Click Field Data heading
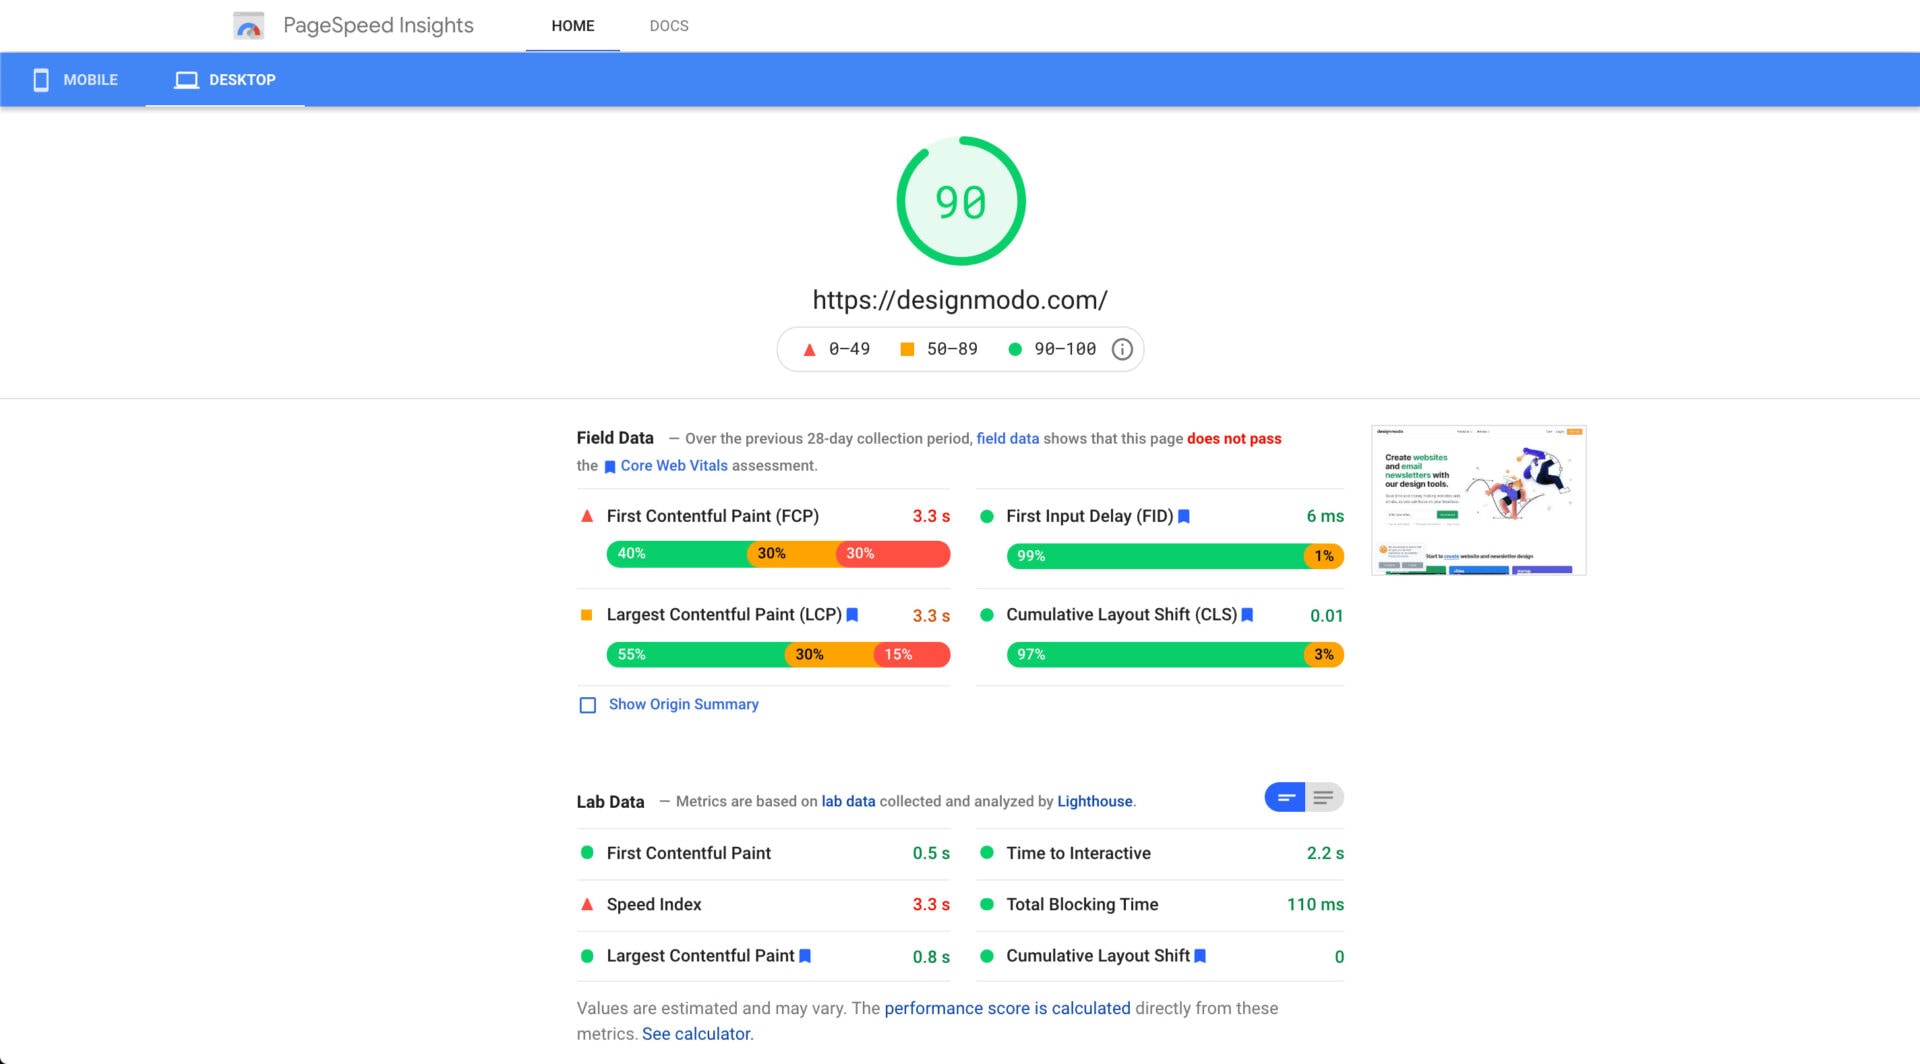 (615, 438)
